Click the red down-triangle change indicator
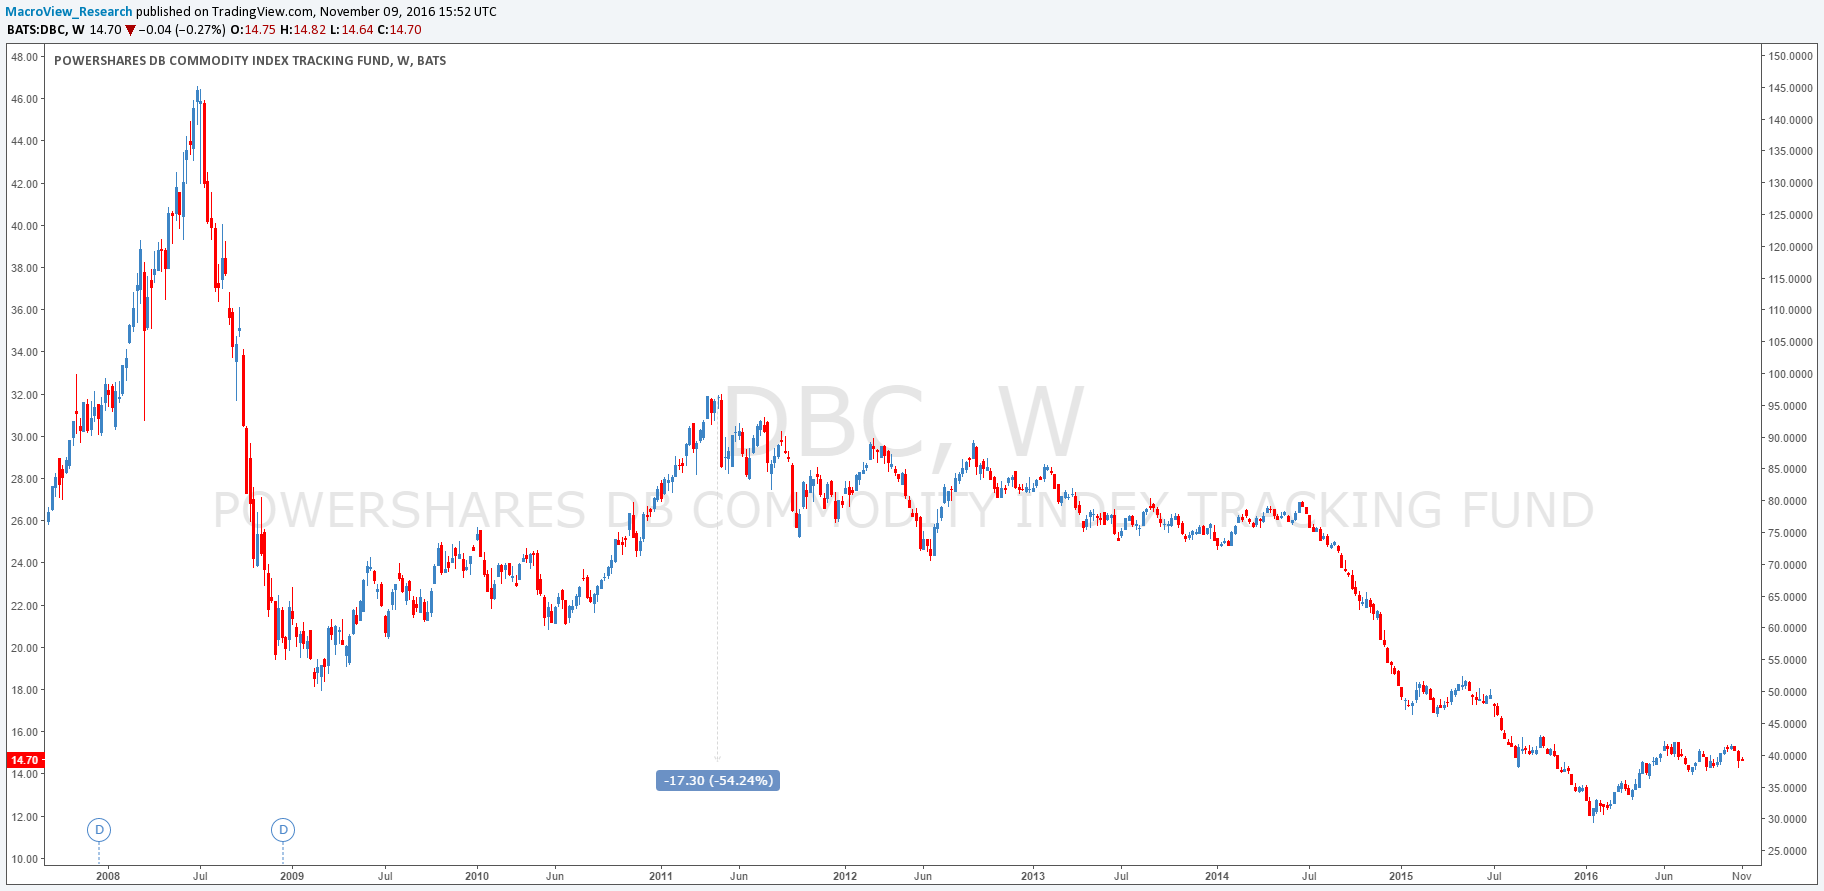The width and height of the screenshot is (1824, 891). (130, 31)
